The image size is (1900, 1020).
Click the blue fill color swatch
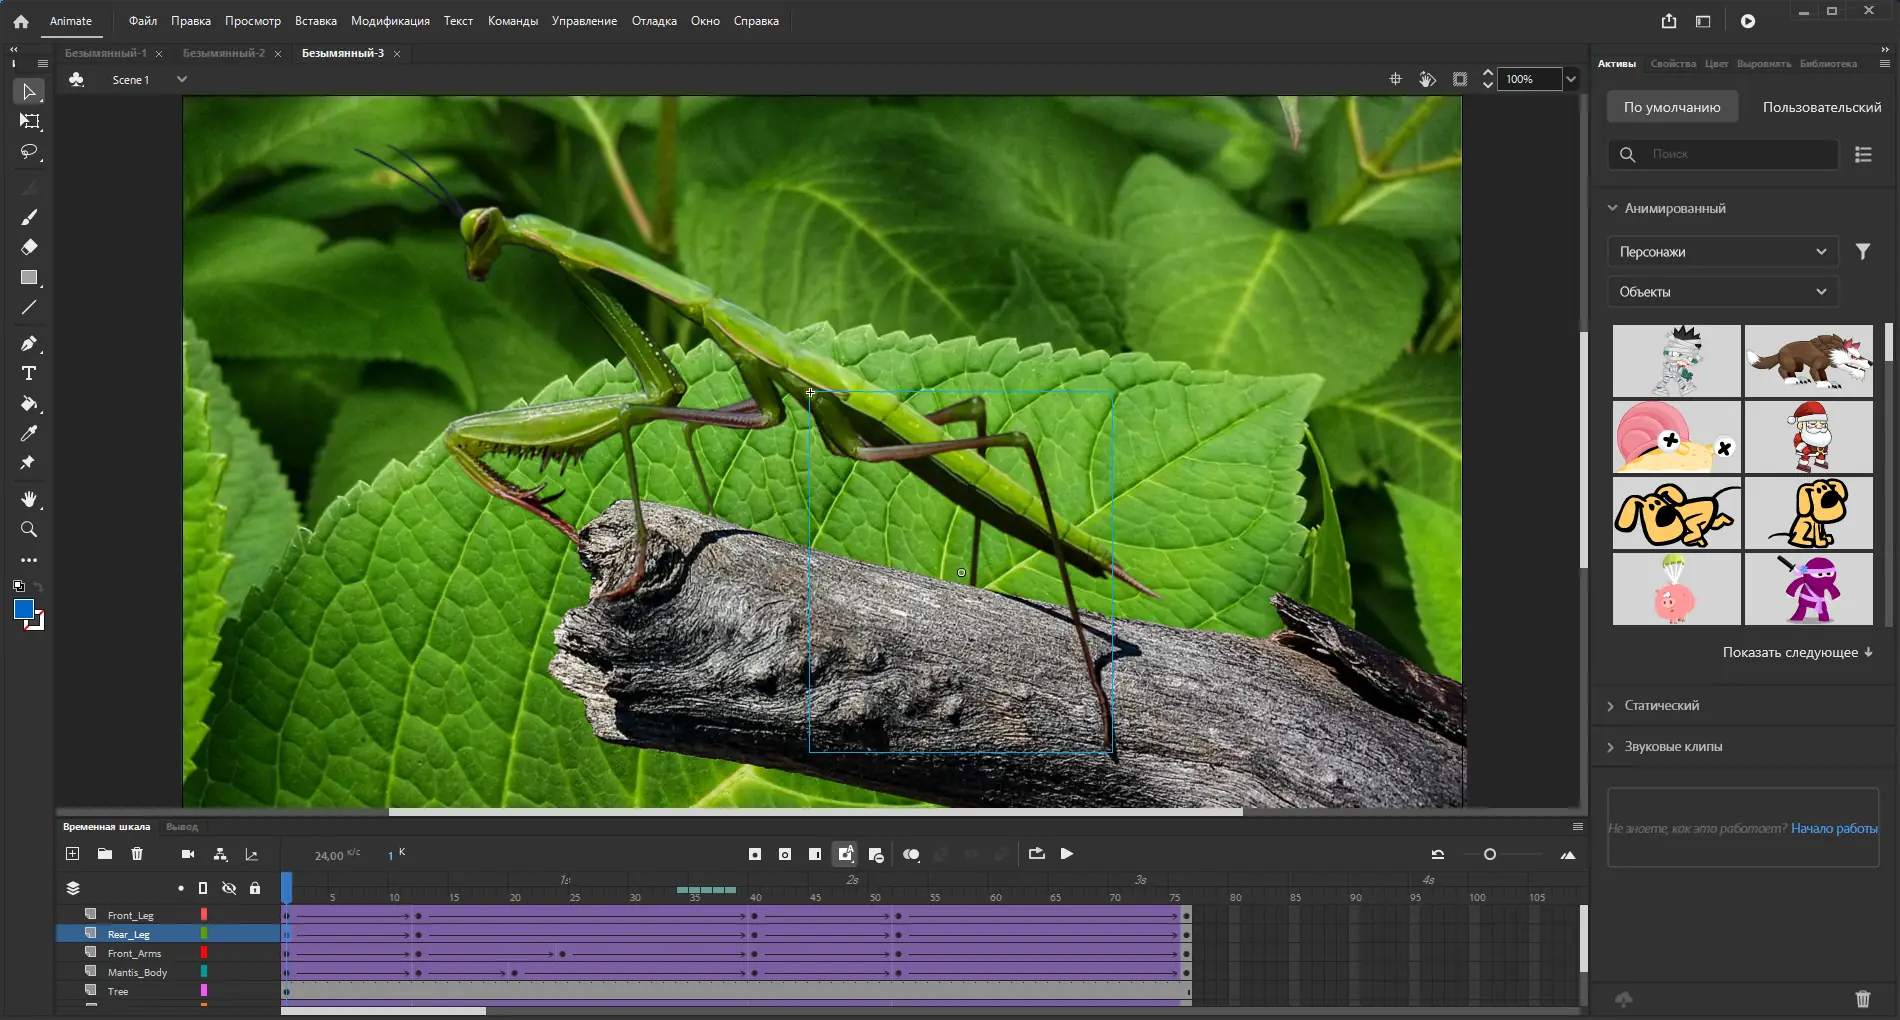[23, 610]
